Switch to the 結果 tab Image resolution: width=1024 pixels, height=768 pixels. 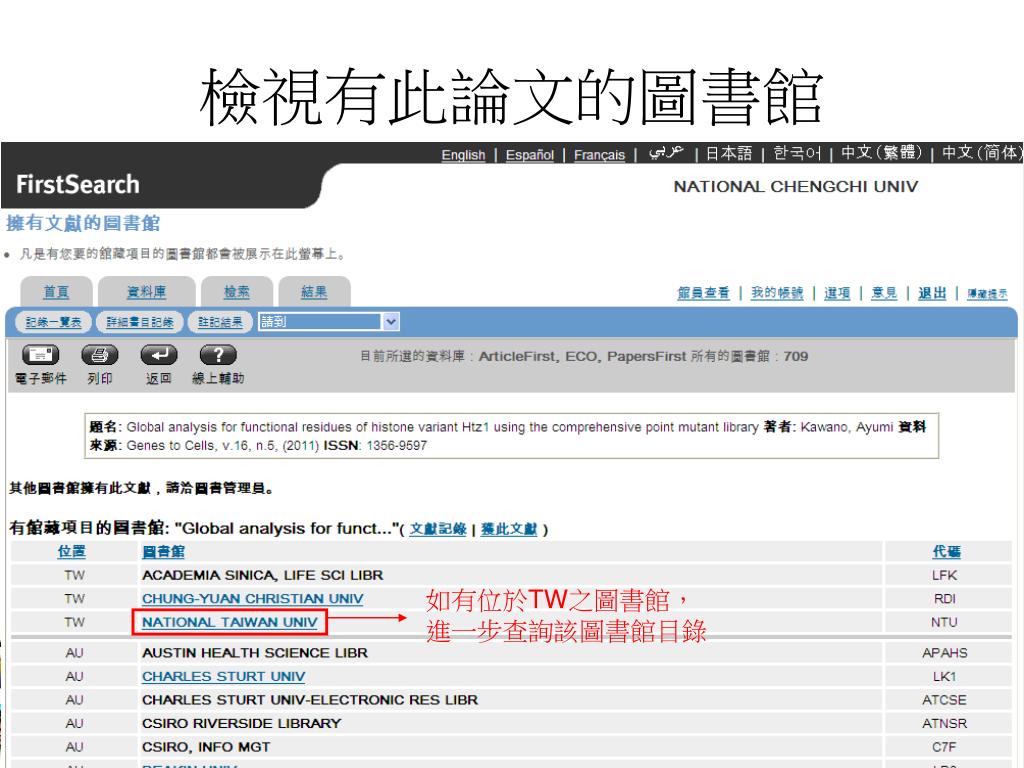pos(314,292)
